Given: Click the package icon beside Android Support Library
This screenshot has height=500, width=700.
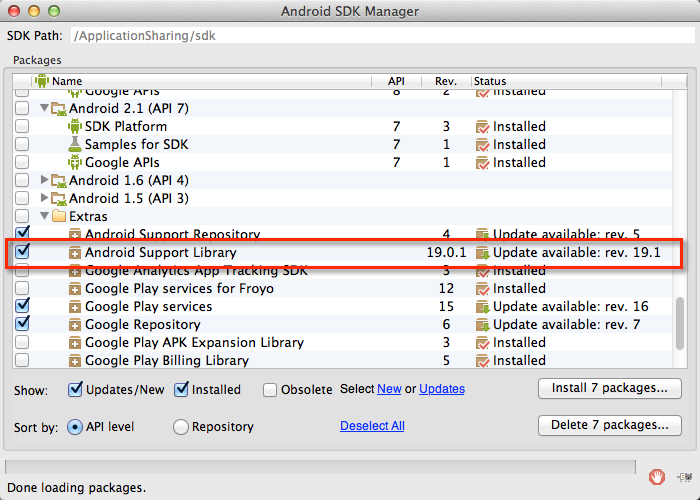Looking at the screenshot, I should click(x=74, y=253).
